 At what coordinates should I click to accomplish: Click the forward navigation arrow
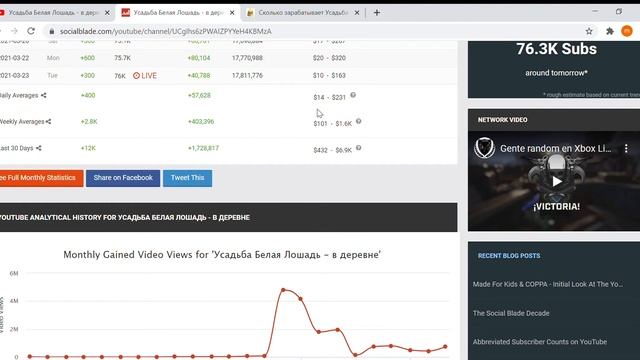pos(14,31)
